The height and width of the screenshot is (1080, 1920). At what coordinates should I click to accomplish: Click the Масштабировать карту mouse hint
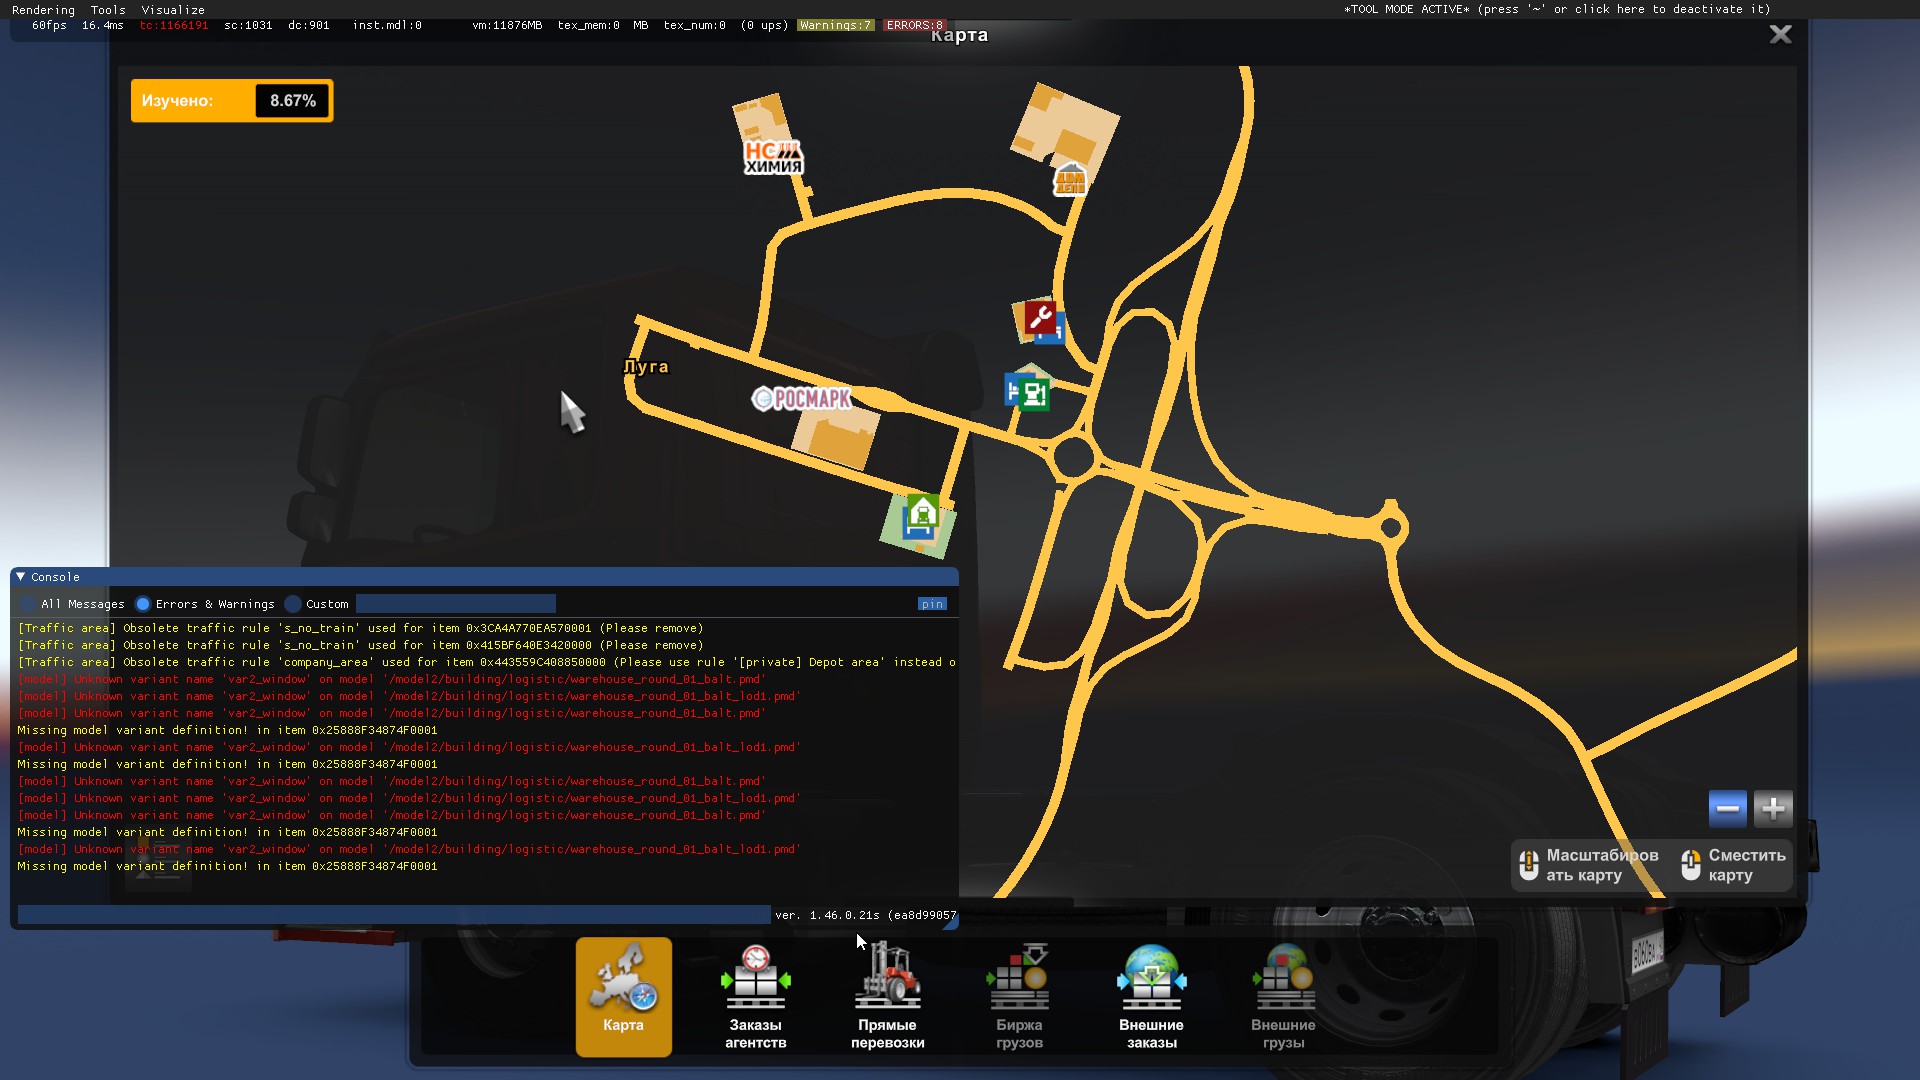coord(1589,865)
